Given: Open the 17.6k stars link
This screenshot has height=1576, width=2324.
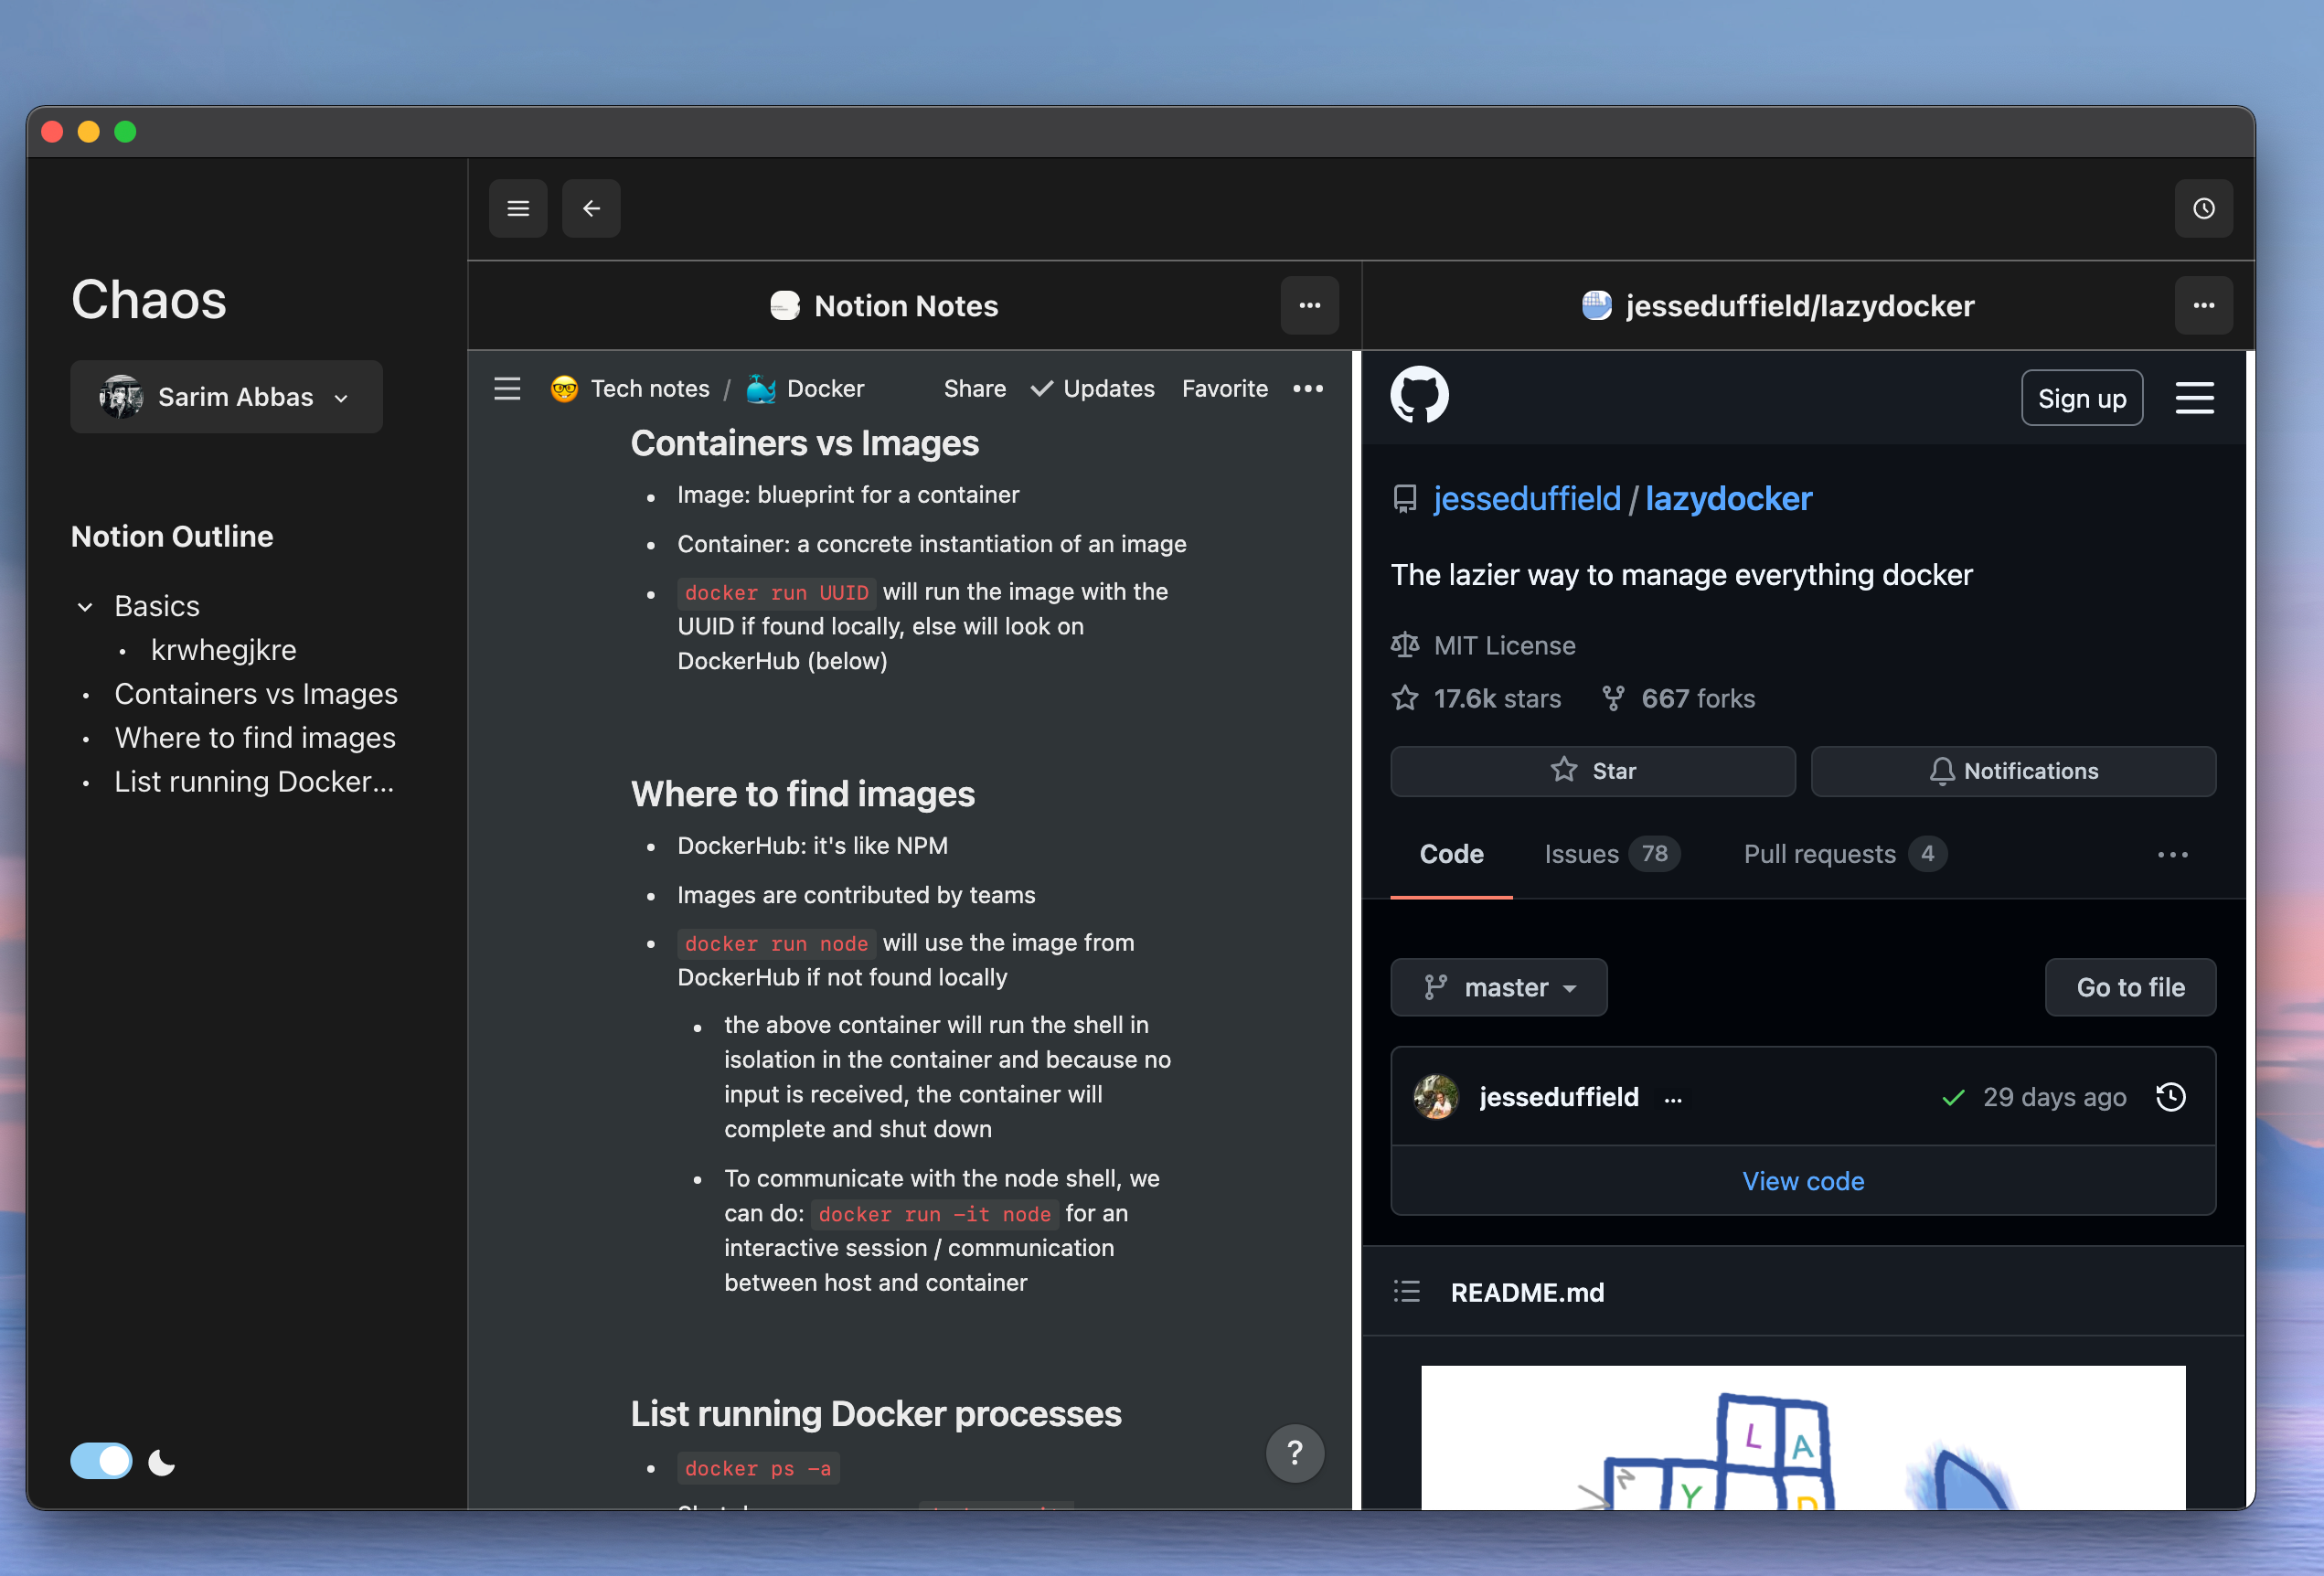Looking at the screenshot, I should coord(1497,698).
